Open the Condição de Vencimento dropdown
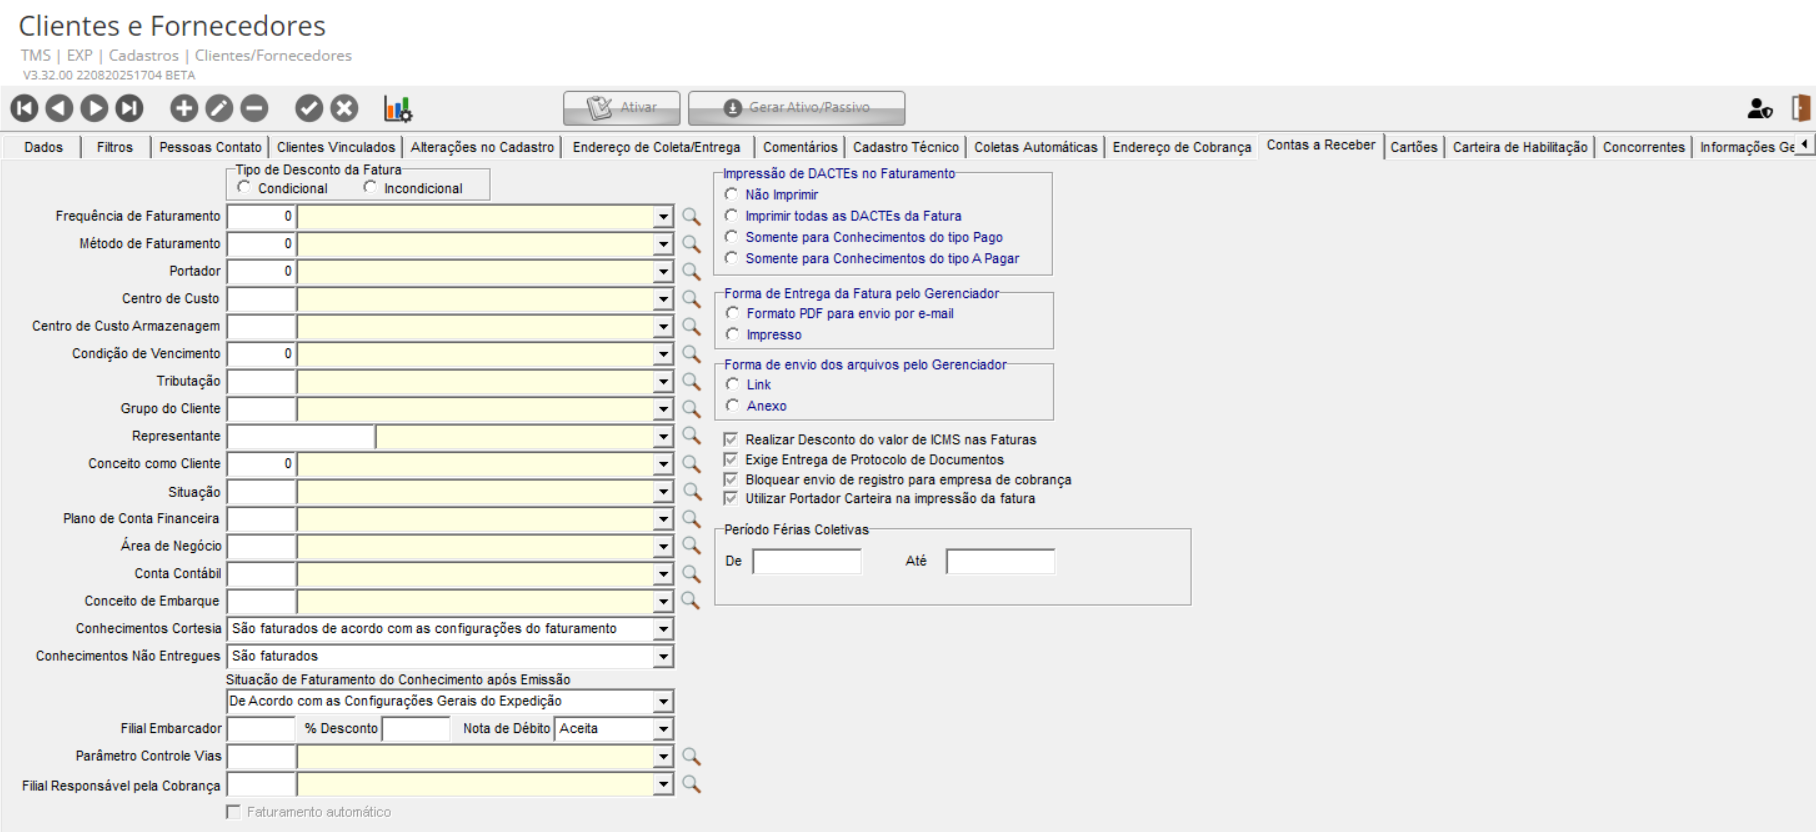1816x832 pixels. coord(663,354)
